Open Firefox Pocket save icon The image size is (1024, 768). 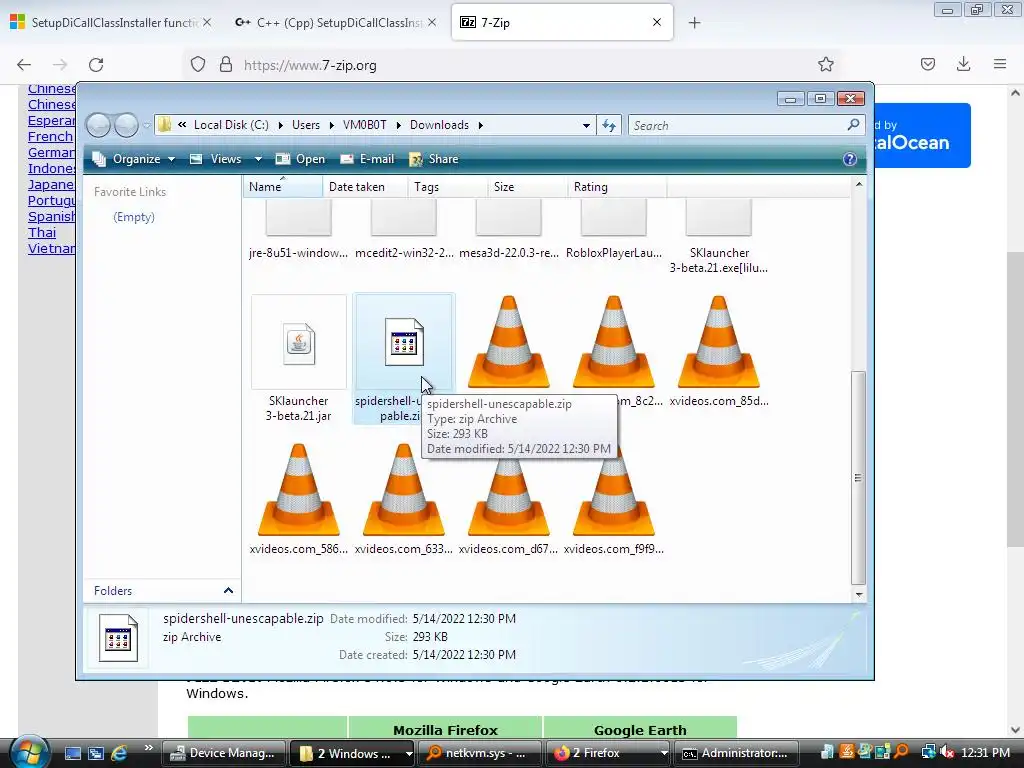[x=927, y=64]
